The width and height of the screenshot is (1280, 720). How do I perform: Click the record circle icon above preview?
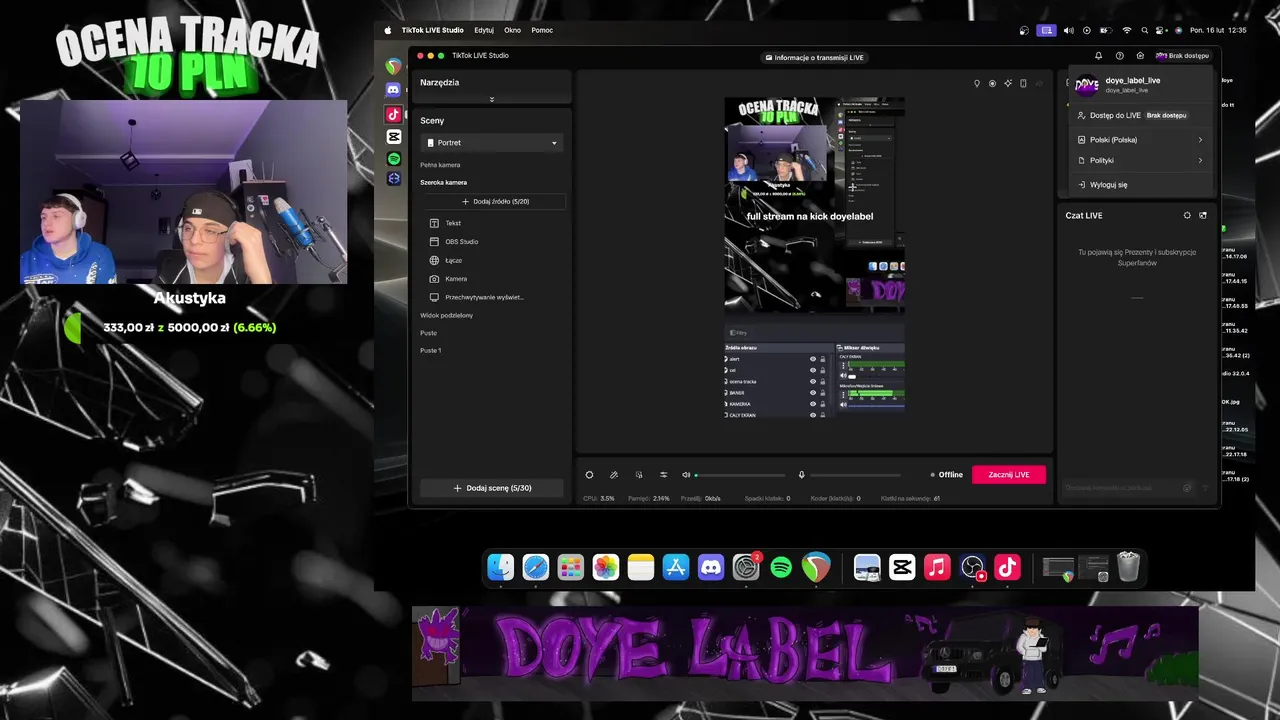point(992,83)
